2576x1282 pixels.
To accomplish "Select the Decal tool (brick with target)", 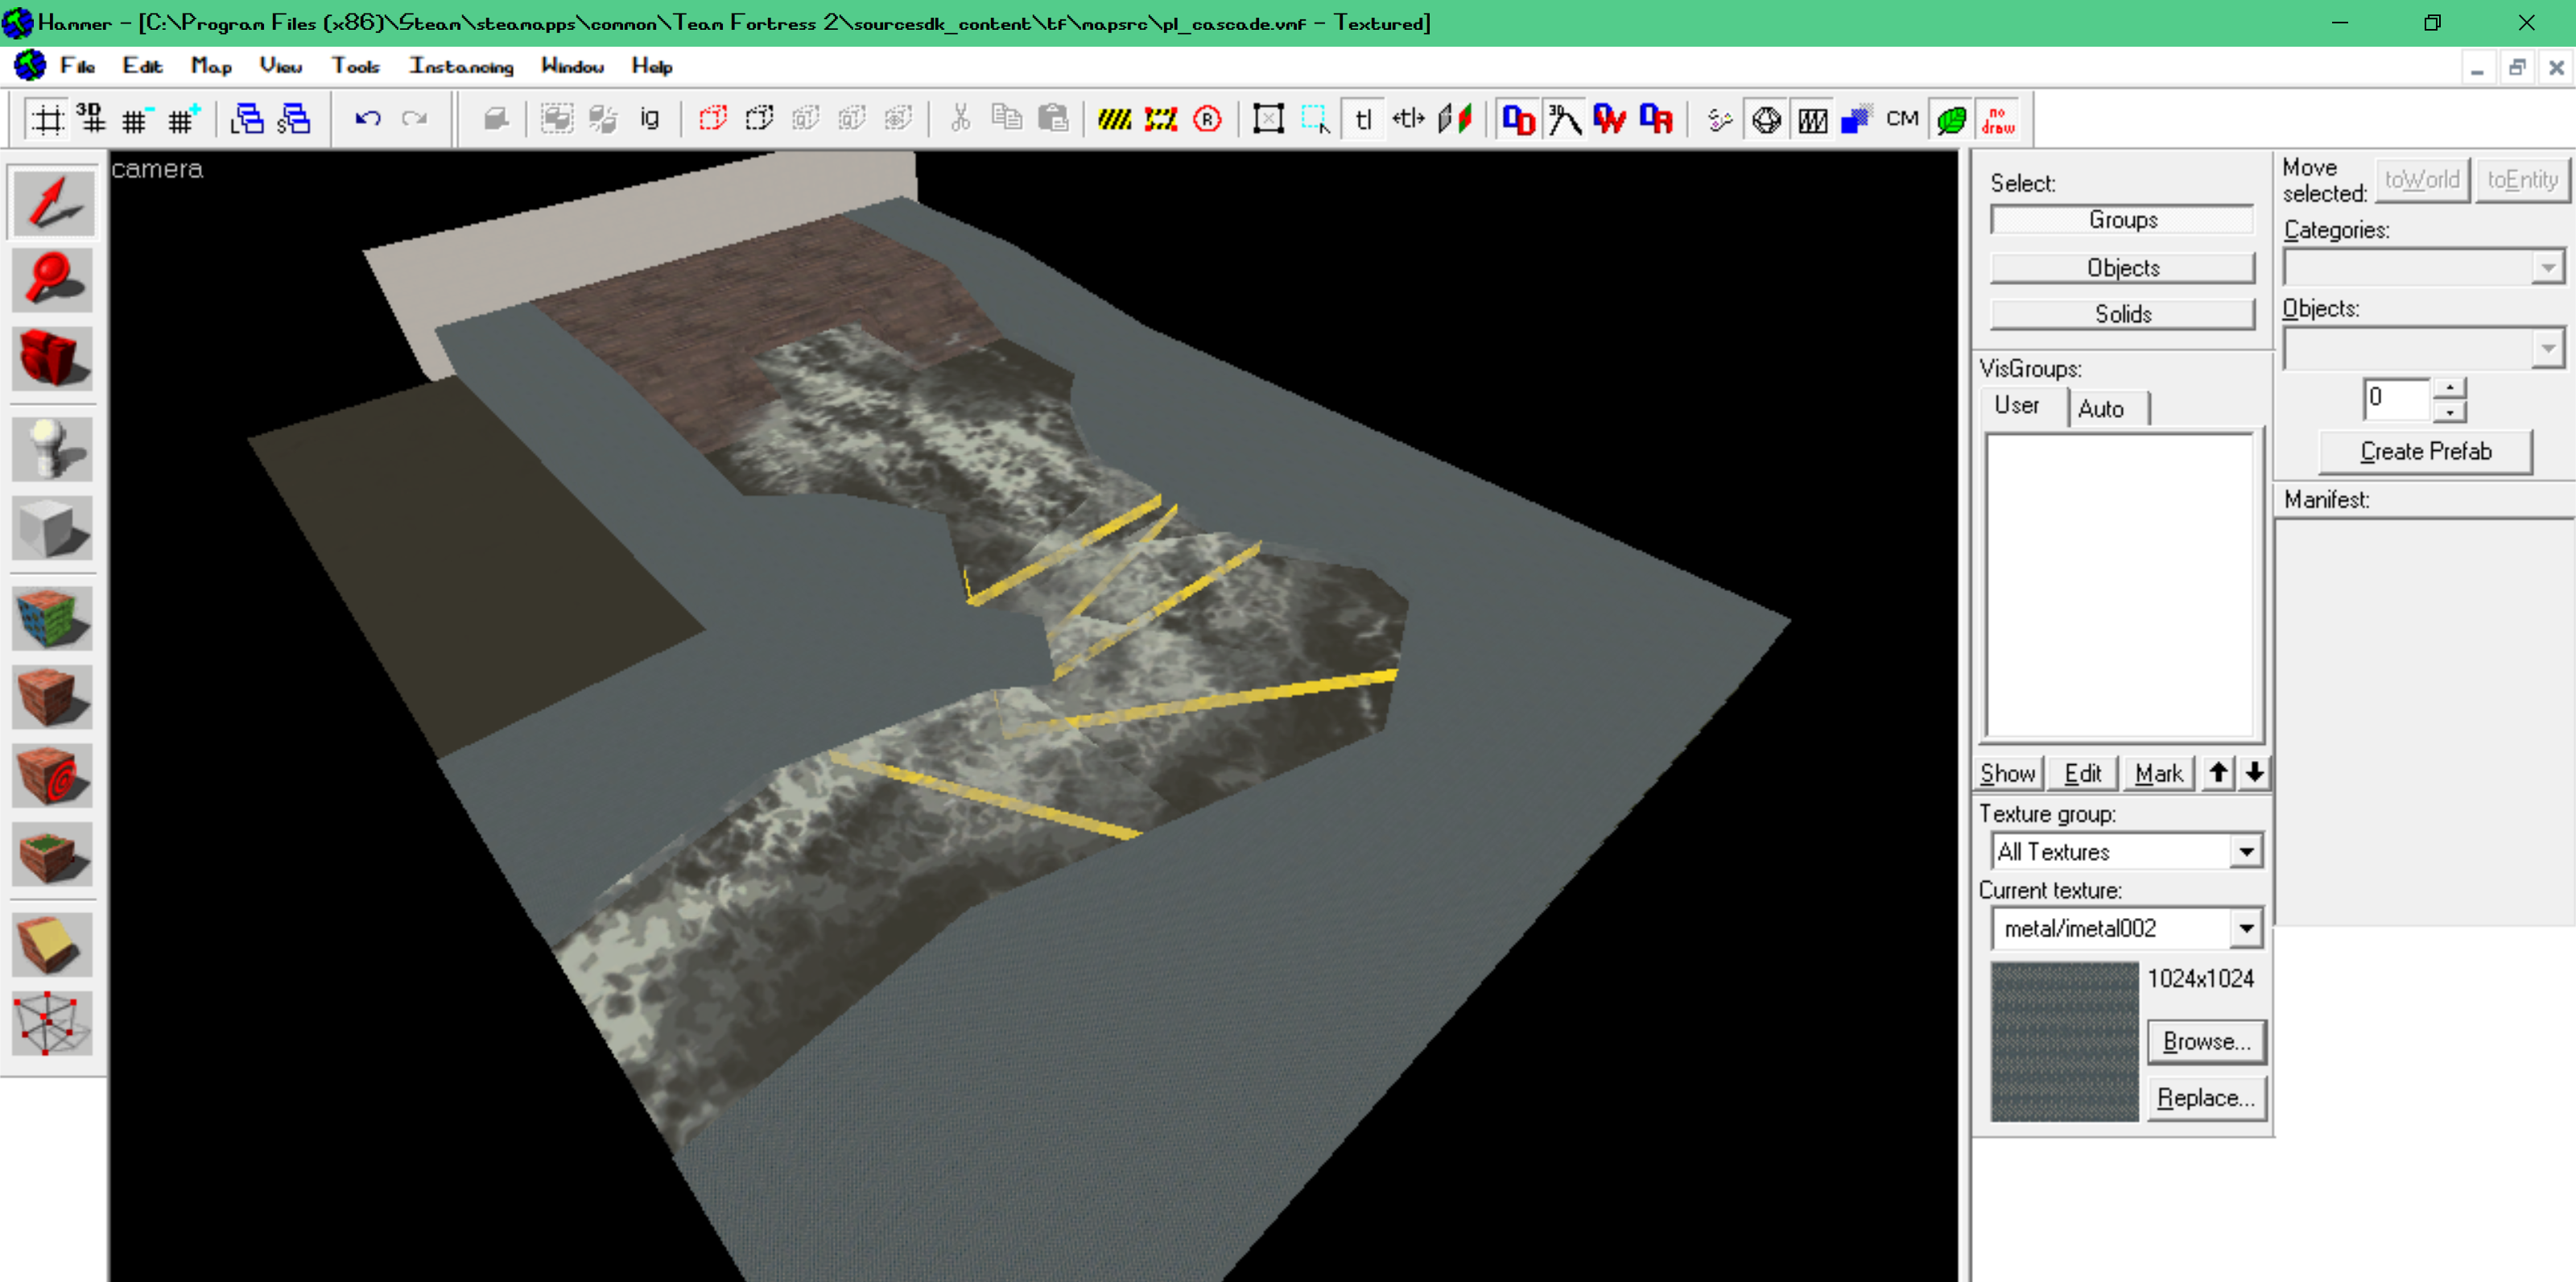I will click(x=53, y=775).
